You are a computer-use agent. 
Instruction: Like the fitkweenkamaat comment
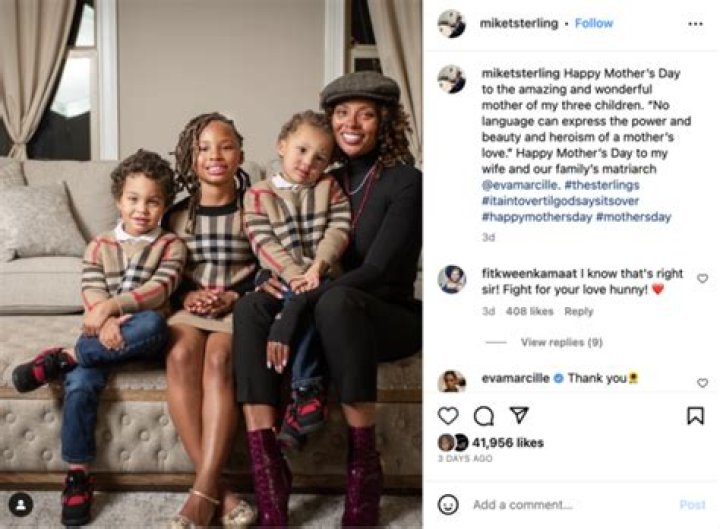(702, 278)
